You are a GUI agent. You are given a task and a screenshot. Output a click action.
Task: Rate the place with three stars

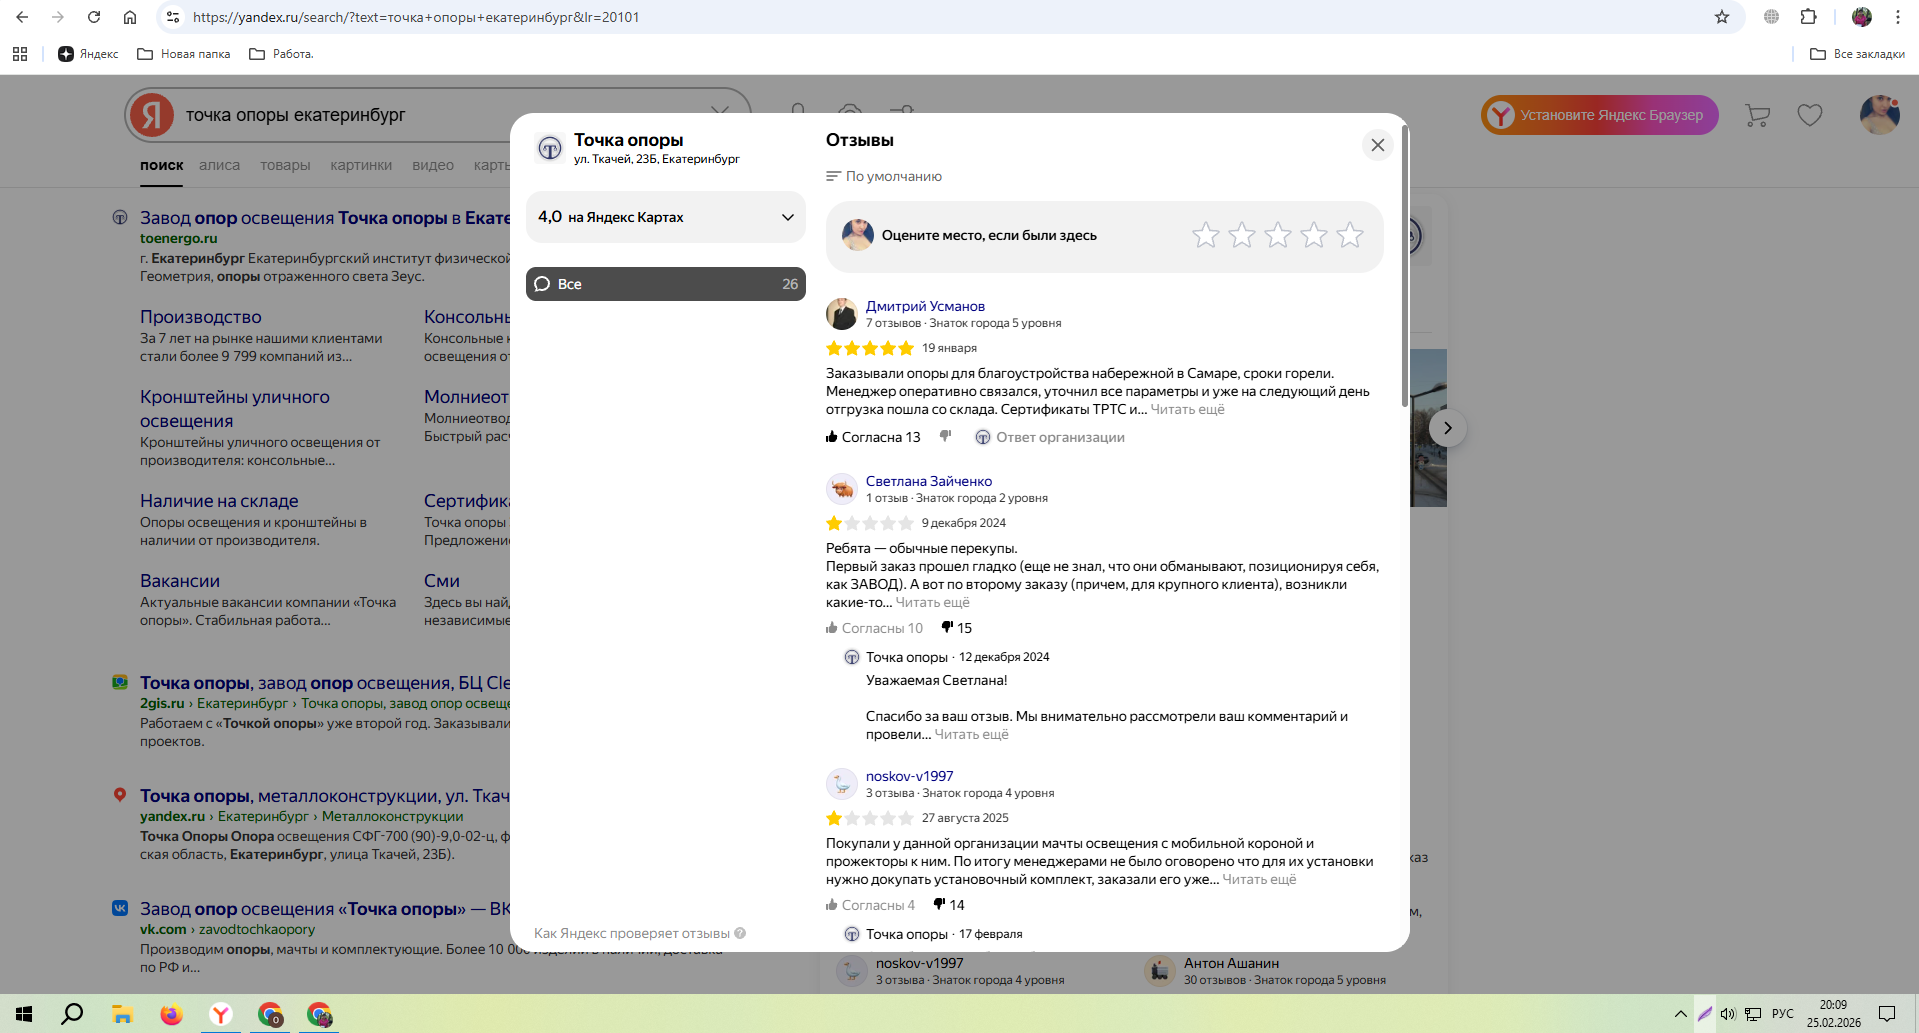1278,235
